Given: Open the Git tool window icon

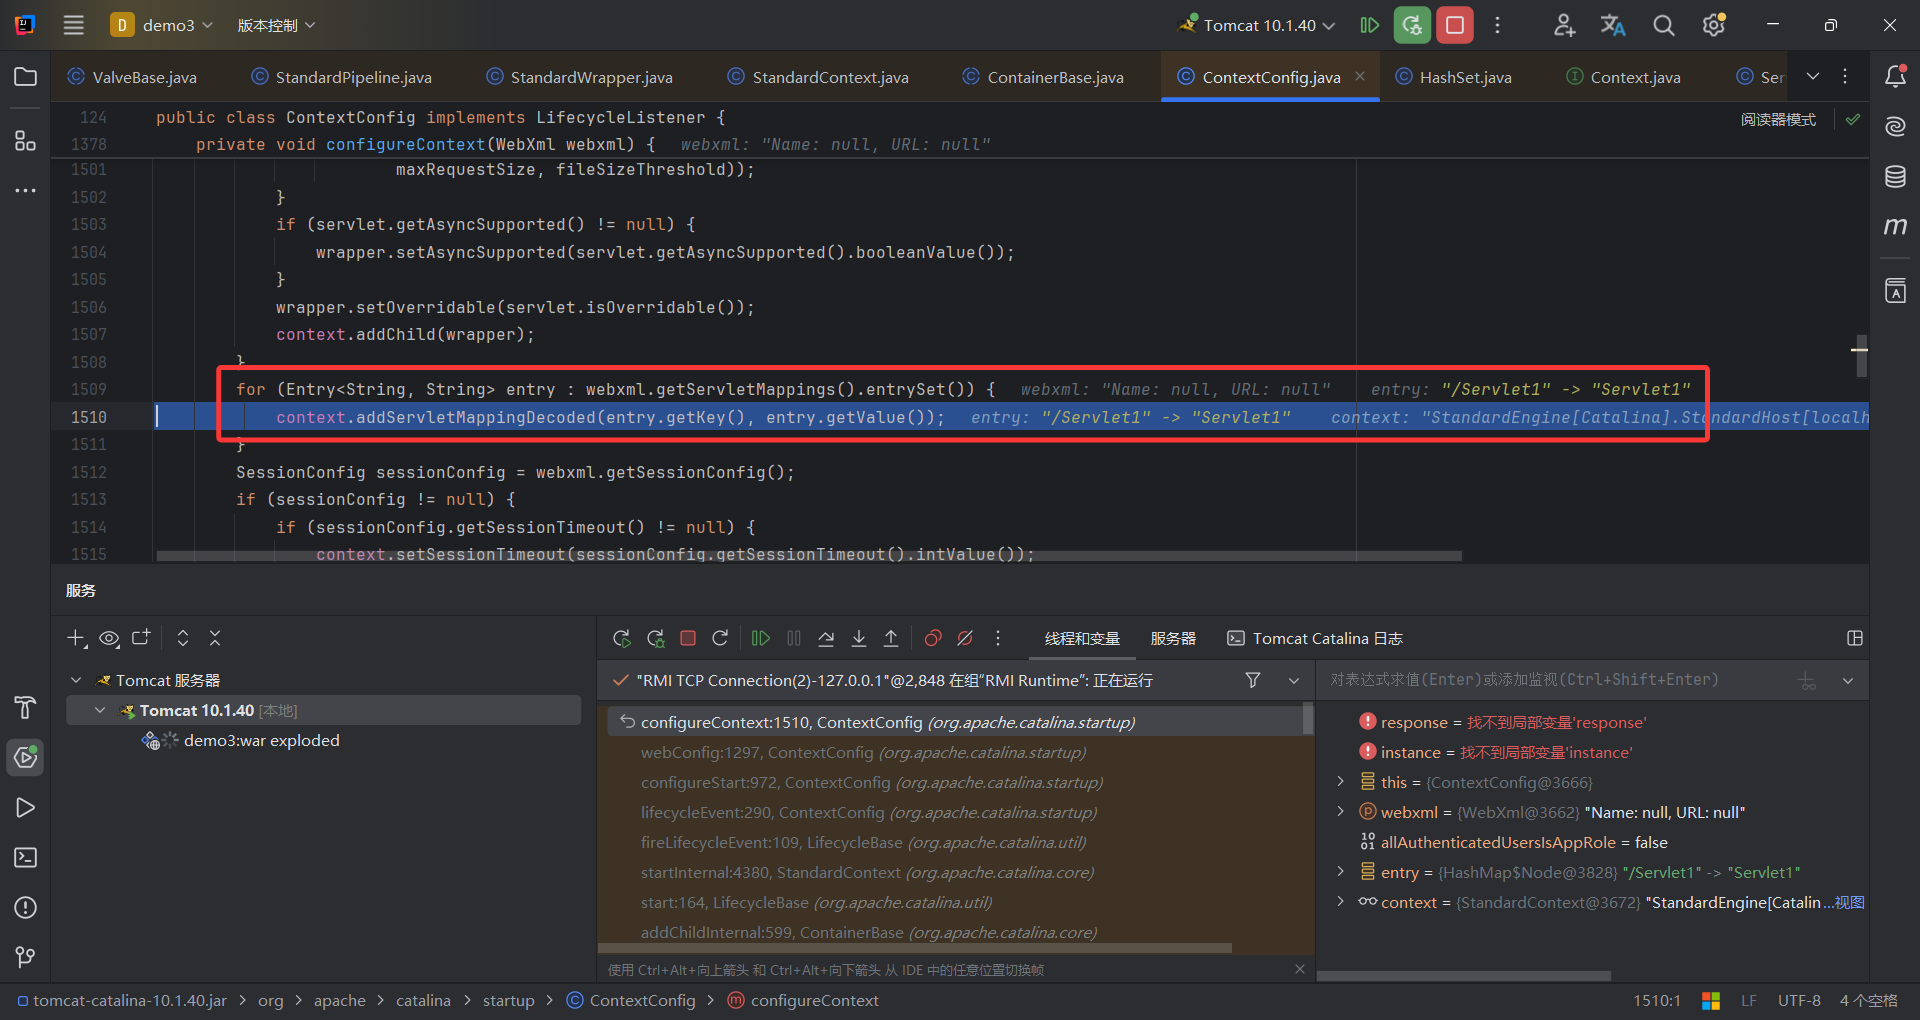Looking at the screenshot, I should click(x=25, y=957).
